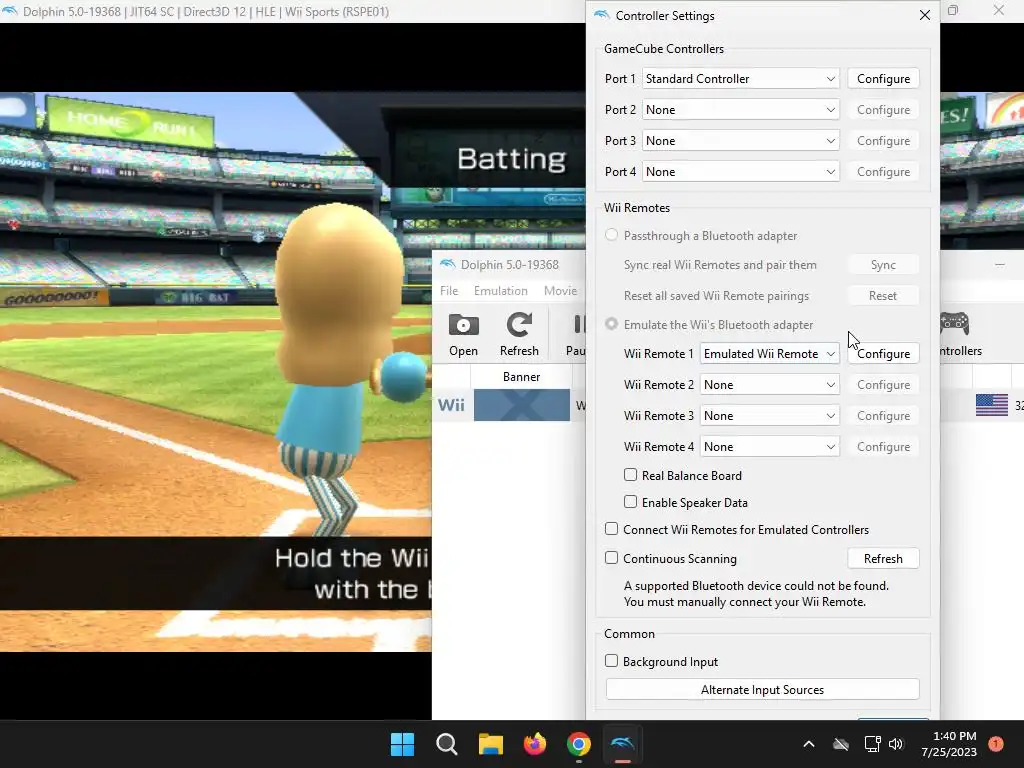Click the Configure button for Wii Remote 3

pyautogui.click(x=883, y=415)
